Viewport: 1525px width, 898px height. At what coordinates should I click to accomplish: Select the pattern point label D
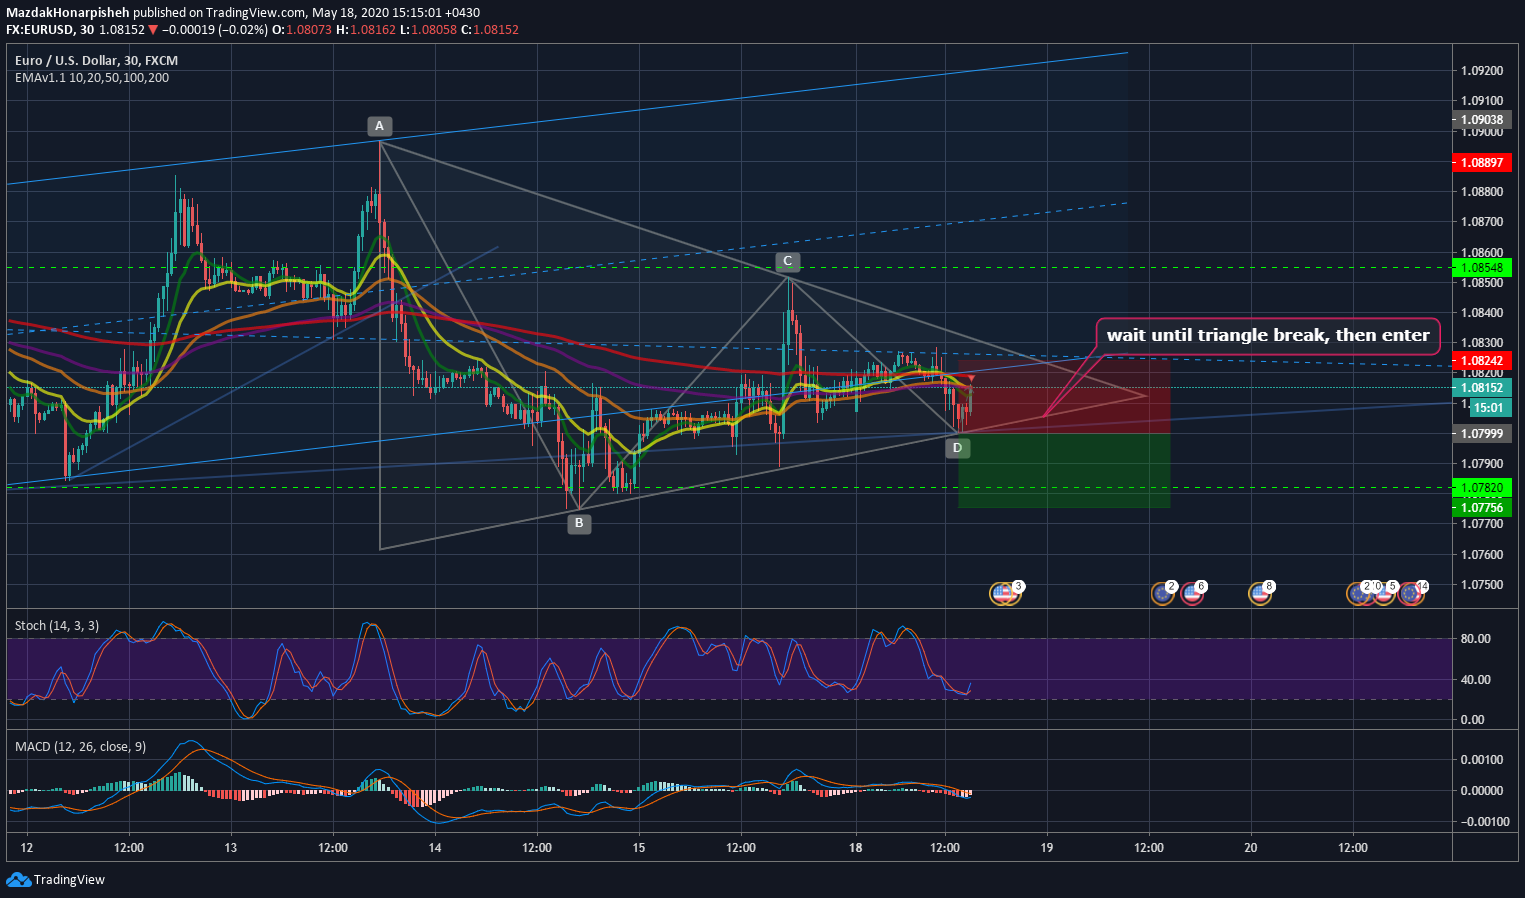(957, 448)
